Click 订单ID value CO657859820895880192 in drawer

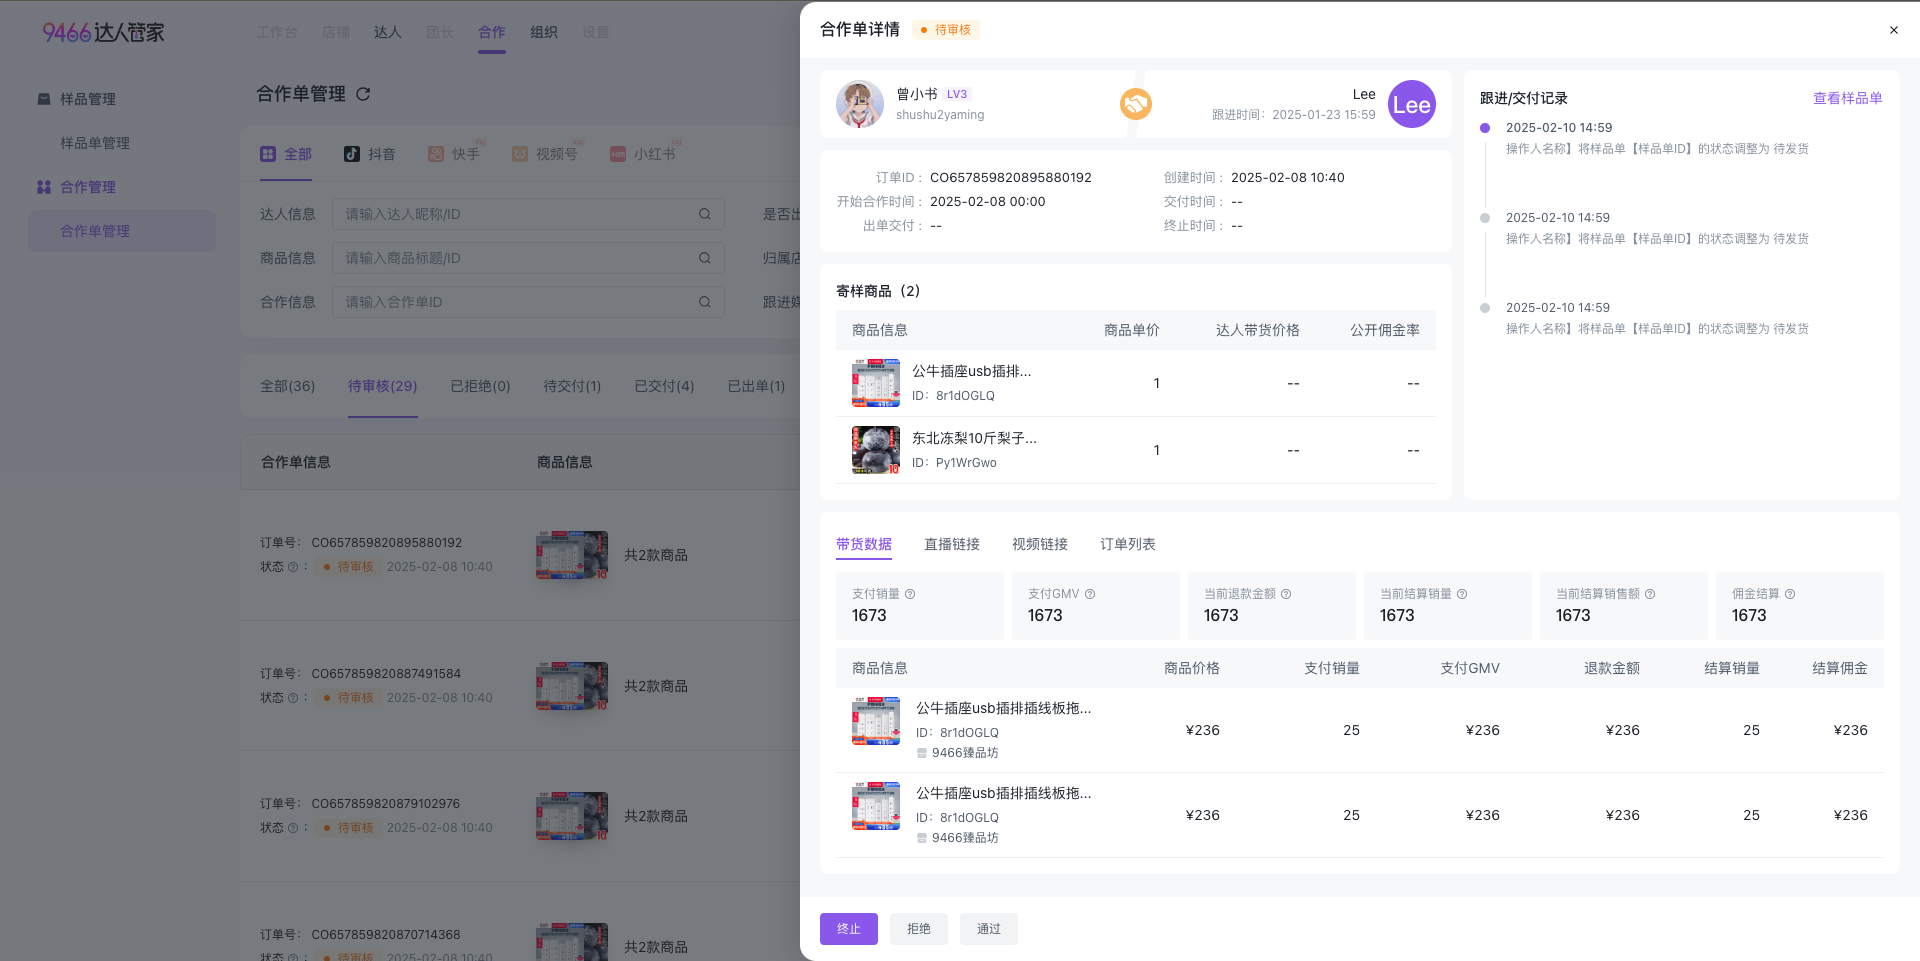click(1011, 178)
